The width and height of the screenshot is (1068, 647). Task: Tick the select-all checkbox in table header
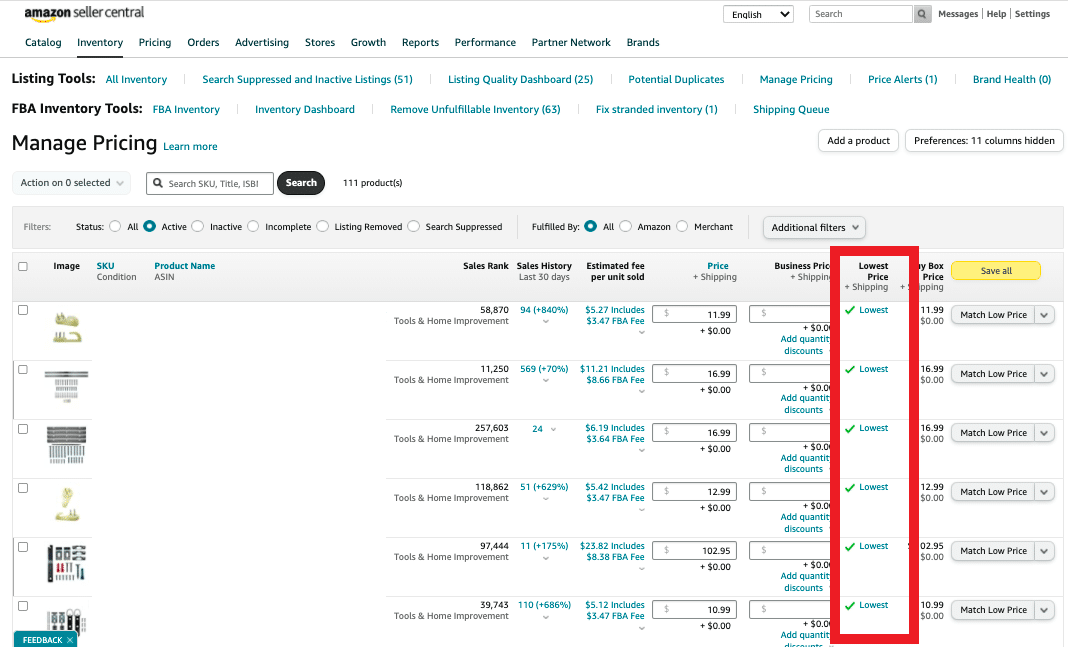point(23,266)
